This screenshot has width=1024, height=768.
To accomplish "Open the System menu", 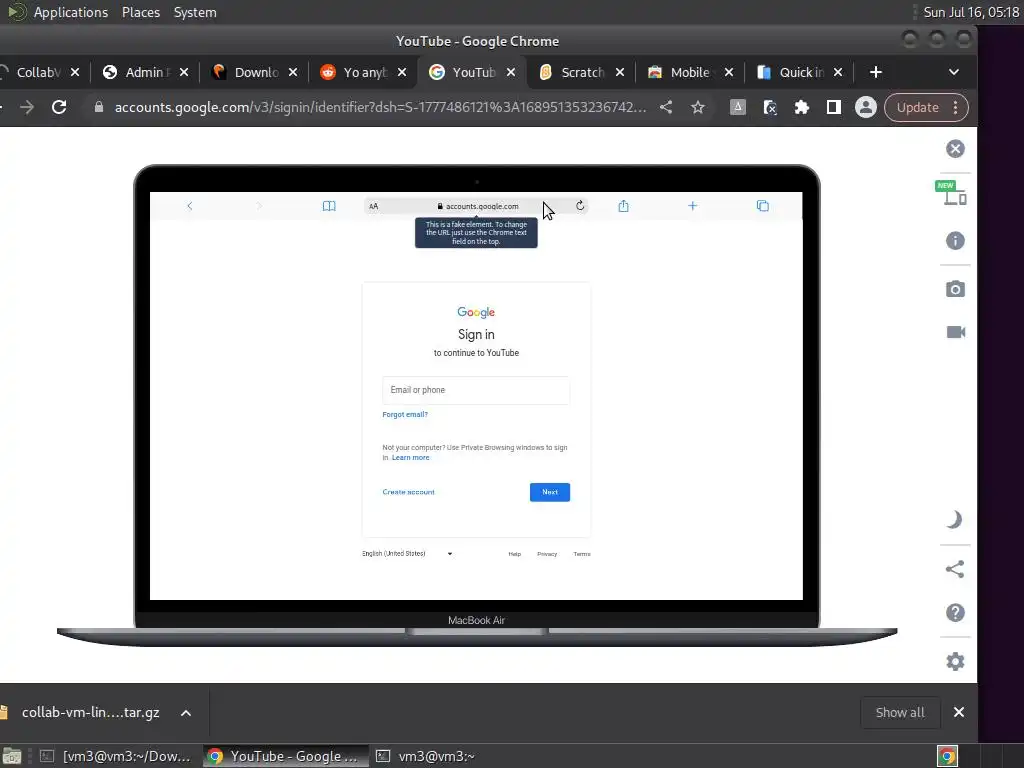I will tap(195, 12).
